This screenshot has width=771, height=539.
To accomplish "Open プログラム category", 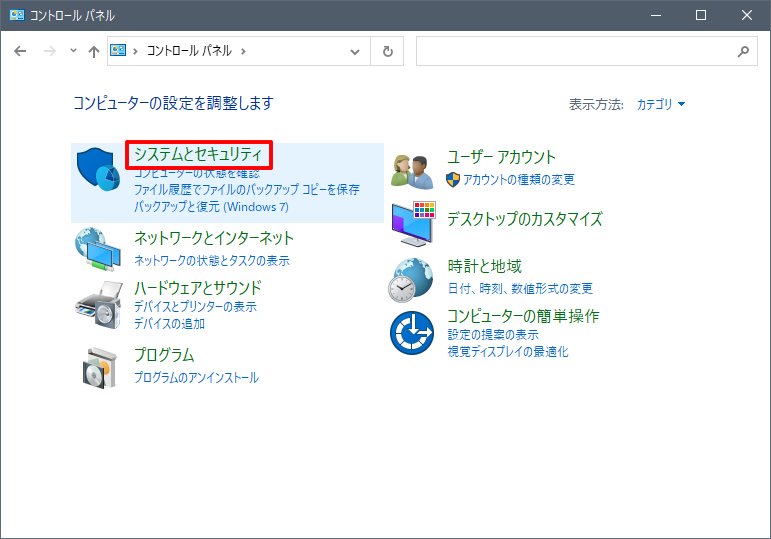I will point(164,355).
